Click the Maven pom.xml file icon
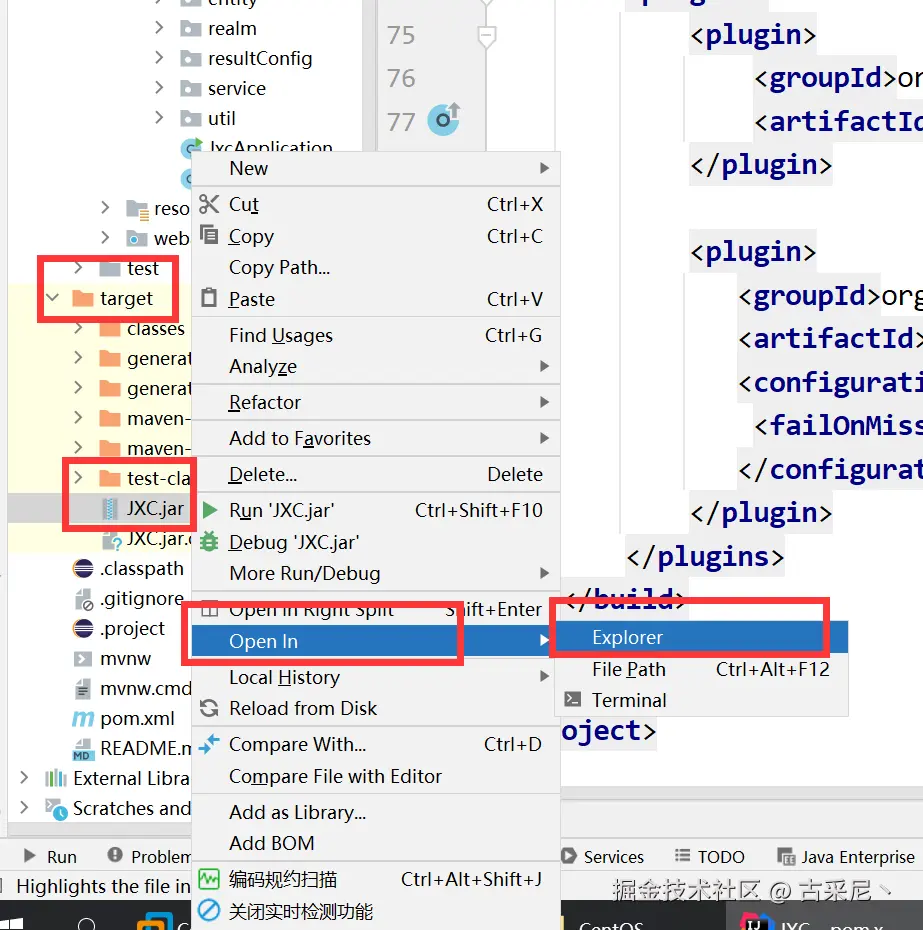923x930 pixels. tap(83, 718)
